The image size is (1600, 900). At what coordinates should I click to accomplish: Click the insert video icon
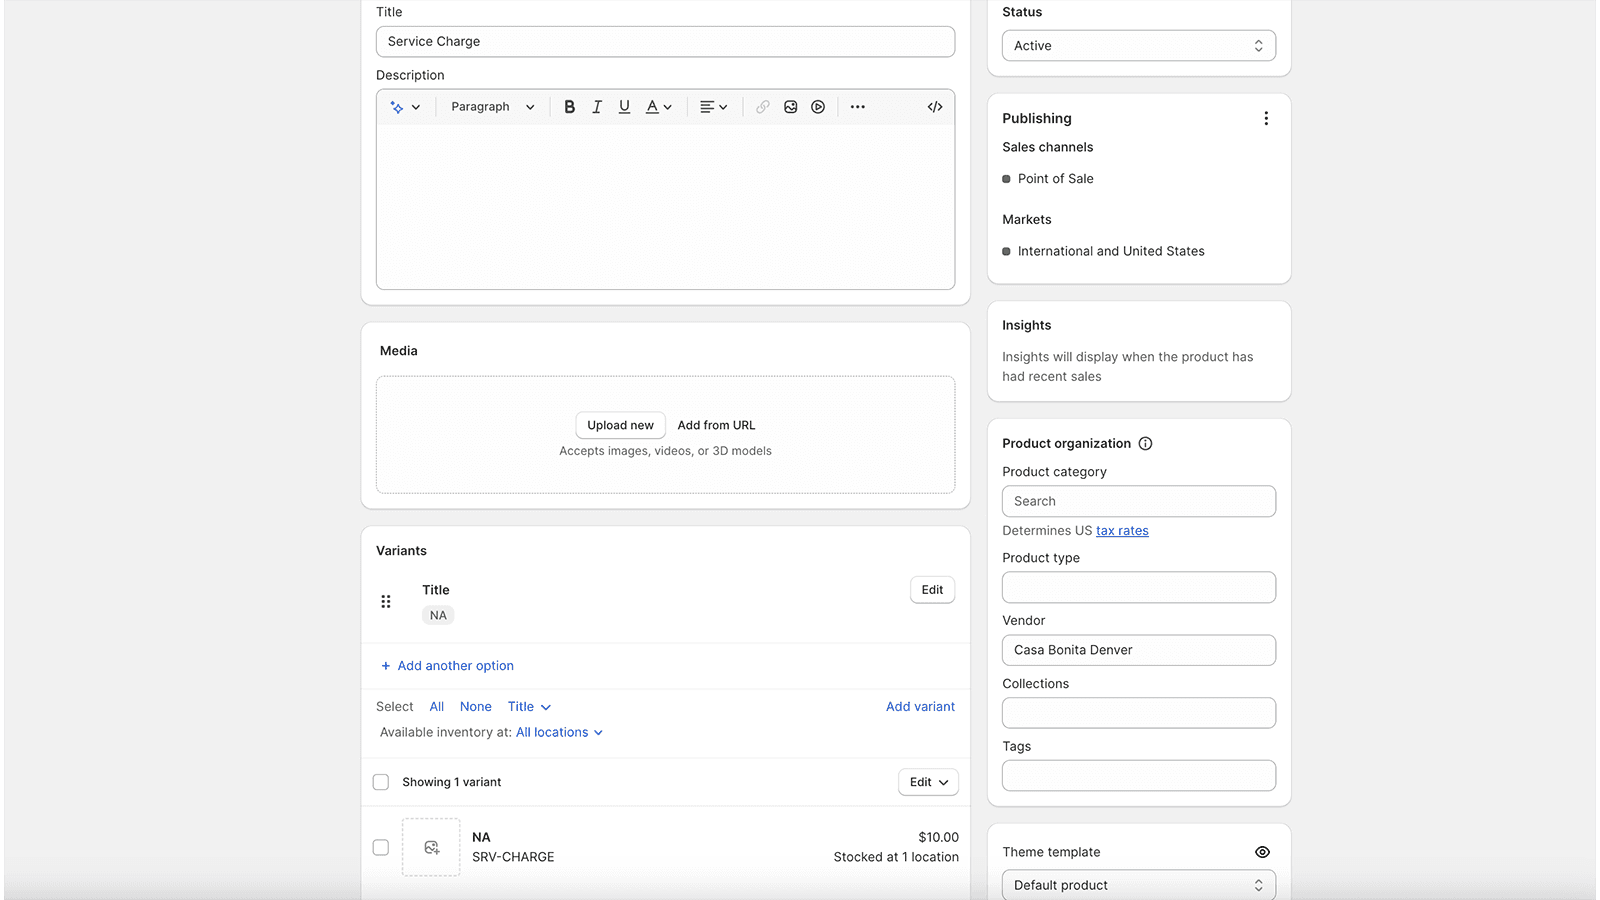818,107
